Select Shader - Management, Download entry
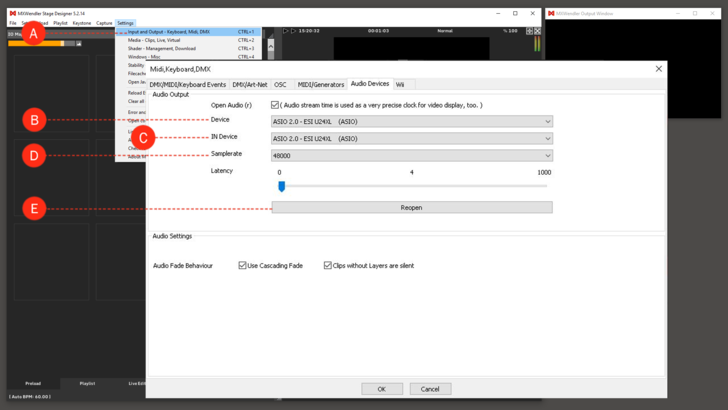 (188, 48)
